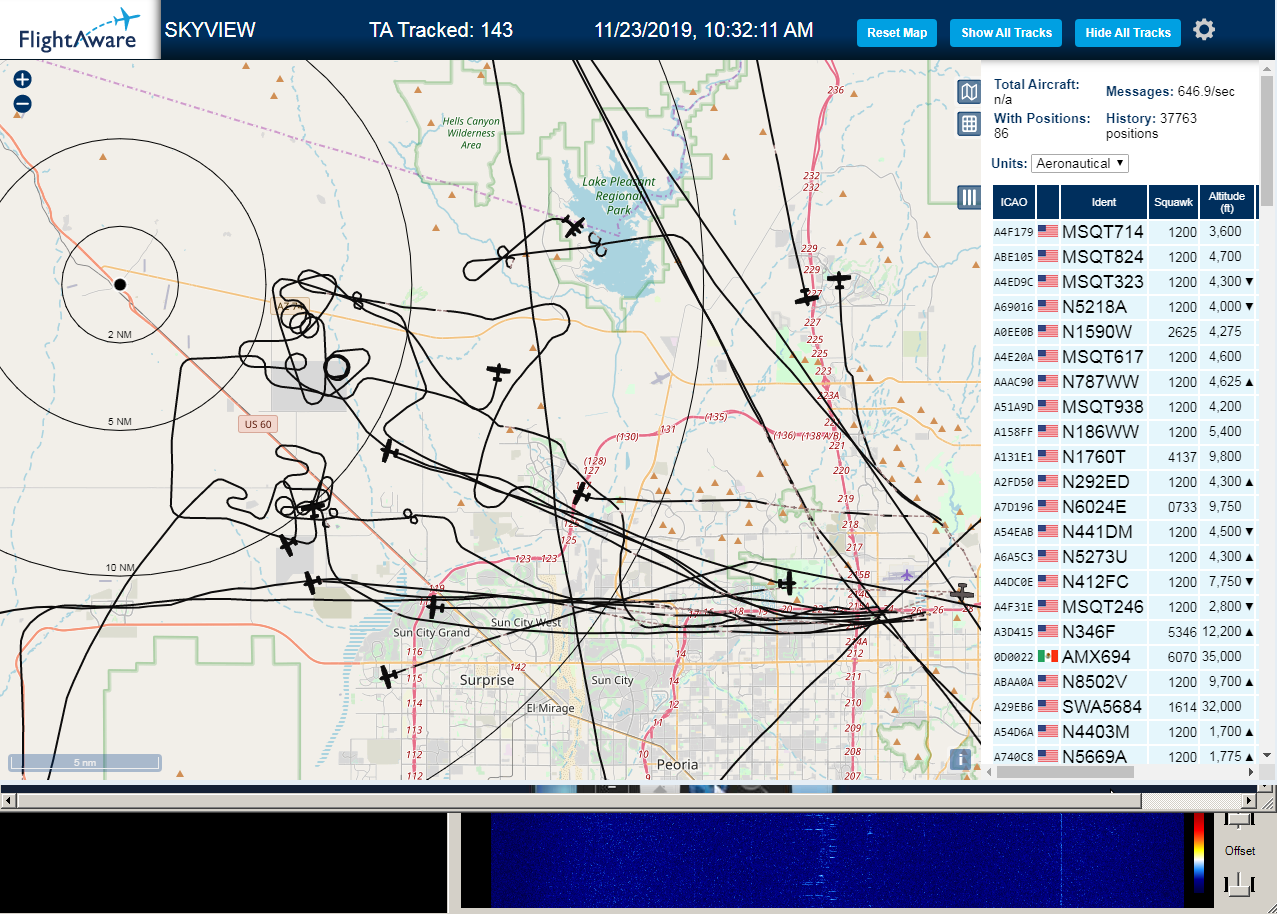Image resolution: width=1277 pixels, height=915 pixels.
Task: Sort table by Altitude (ft) column
Action: (1226, 202)
